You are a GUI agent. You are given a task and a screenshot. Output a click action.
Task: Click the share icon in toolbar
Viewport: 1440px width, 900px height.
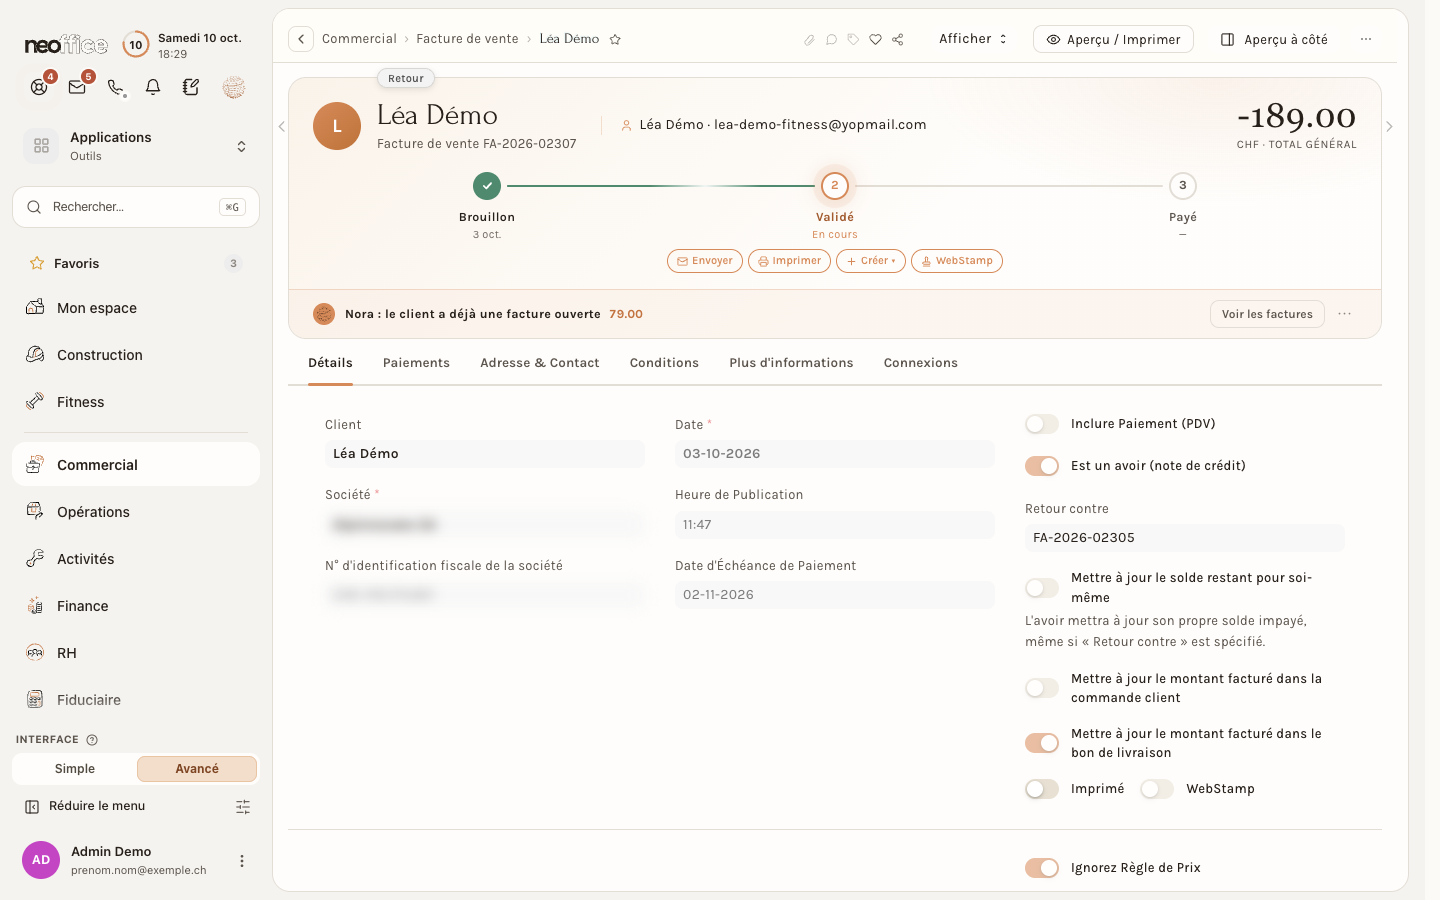tap(898, 40)
